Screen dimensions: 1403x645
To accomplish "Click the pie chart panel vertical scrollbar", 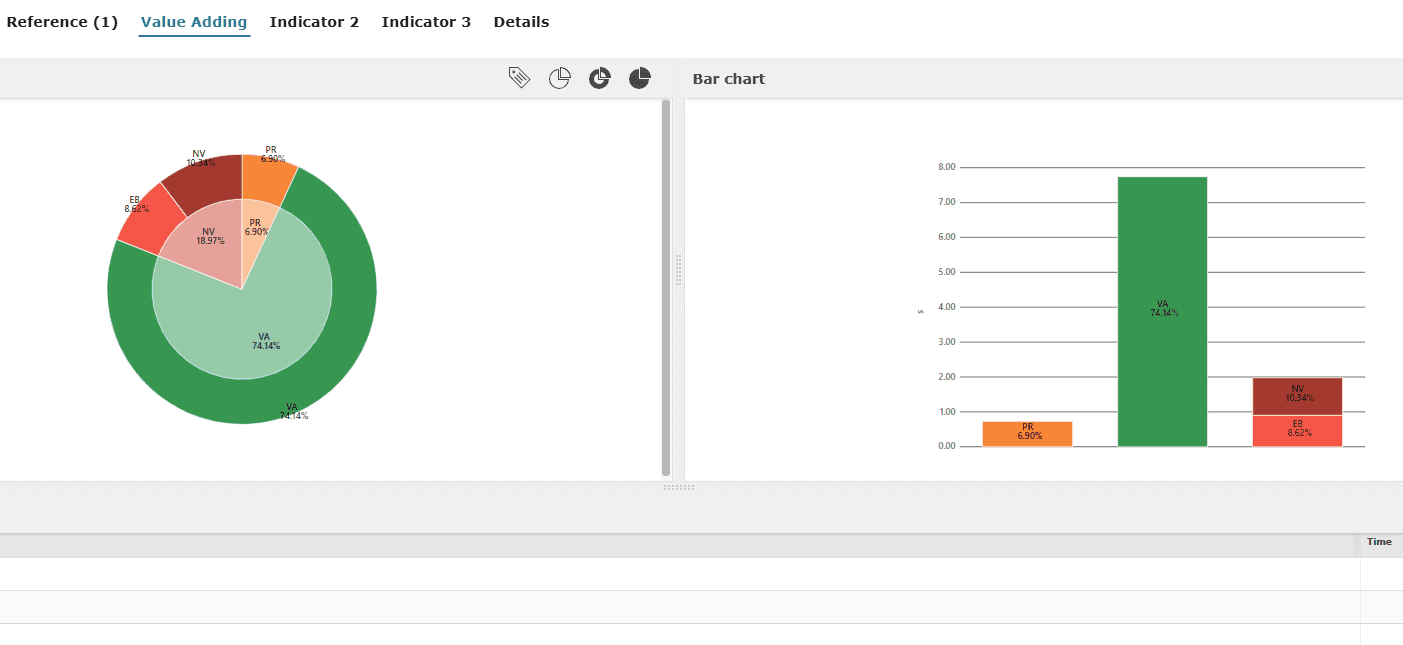I will point(666,288).
